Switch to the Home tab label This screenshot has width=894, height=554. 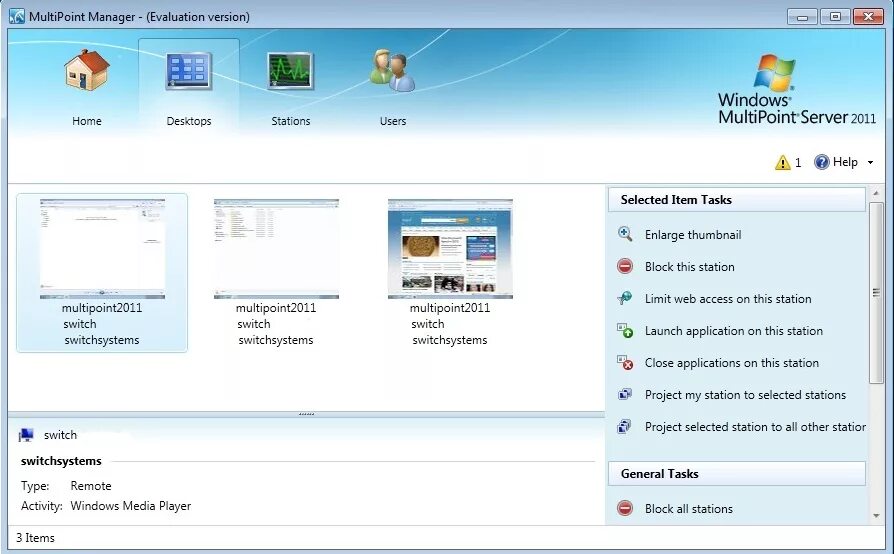coord(87,121)
